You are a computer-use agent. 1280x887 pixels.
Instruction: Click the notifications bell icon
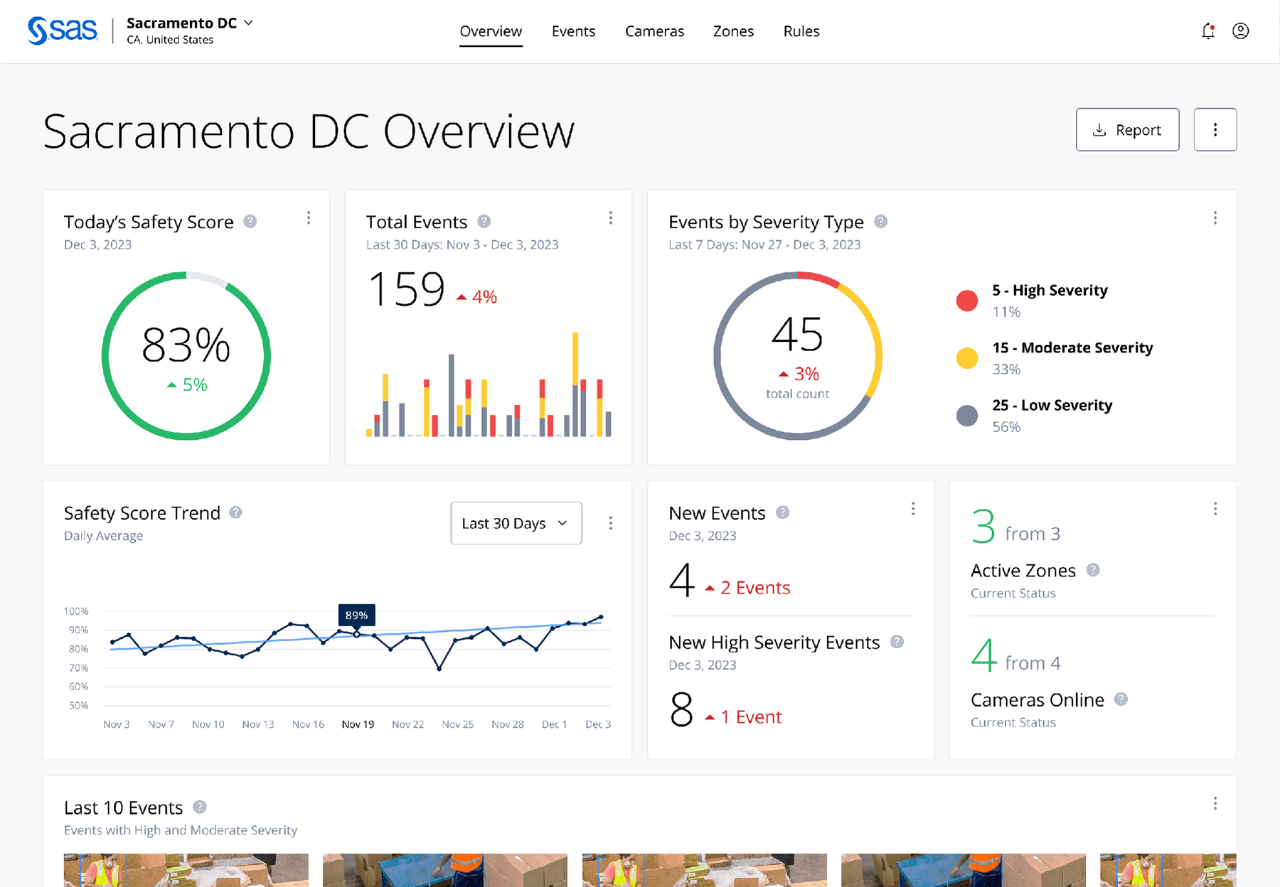point(1208,31)
